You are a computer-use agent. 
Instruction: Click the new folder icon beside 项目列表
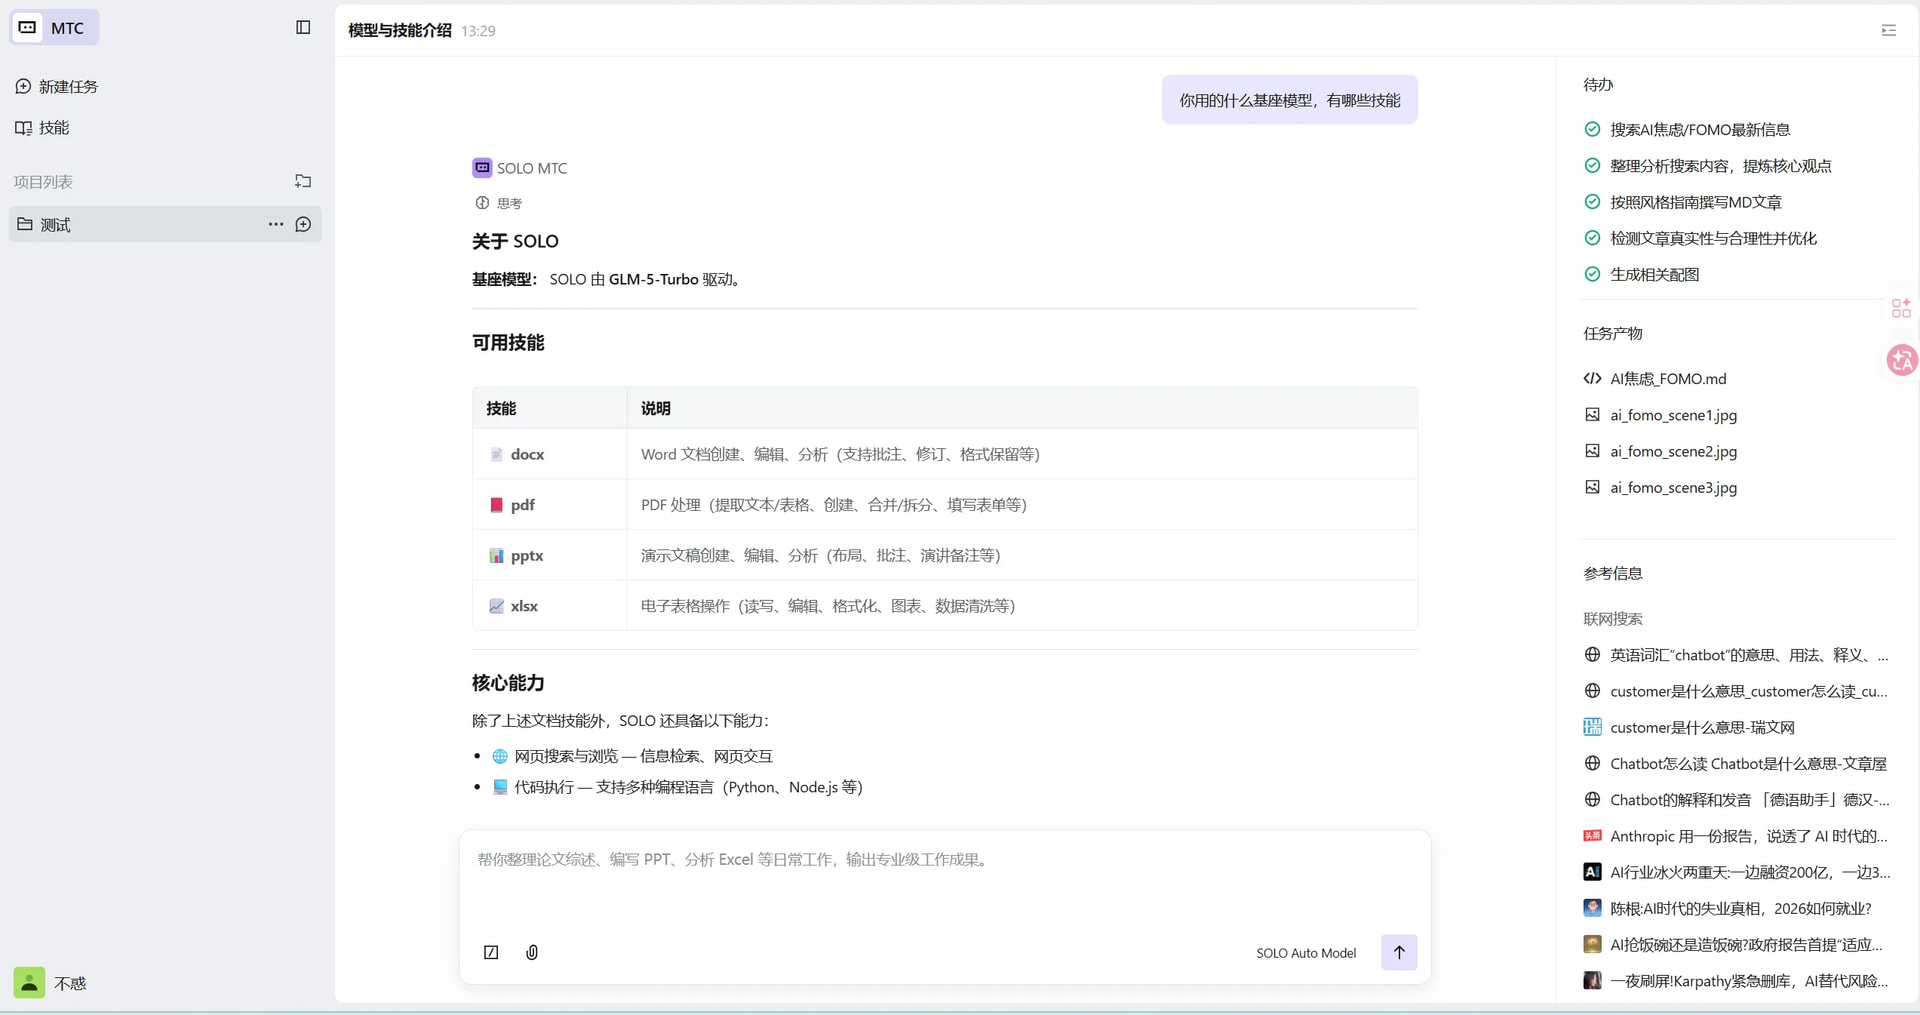coord(303,181)
